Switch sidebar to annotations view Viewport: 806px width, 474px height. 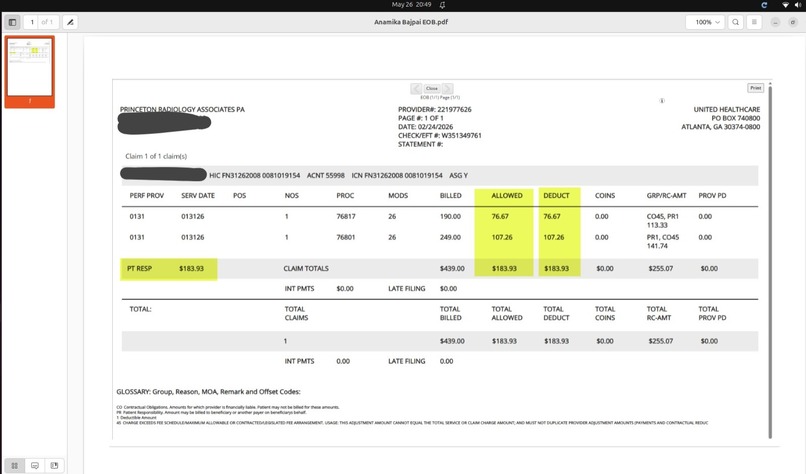tap(34, 465)
